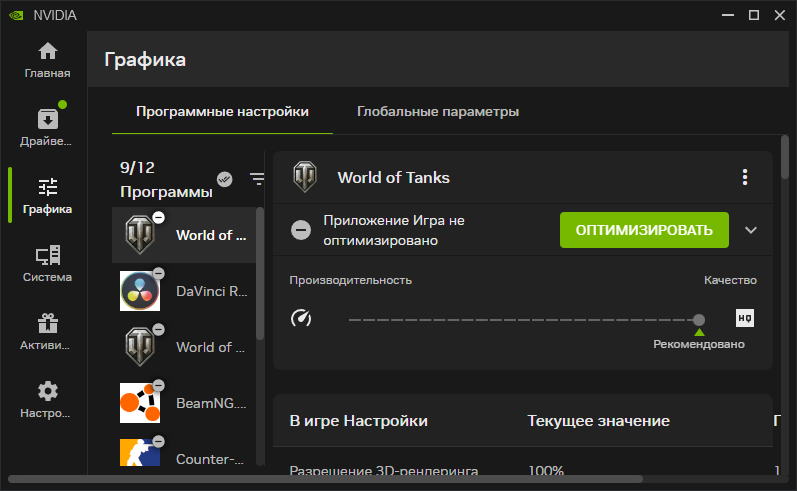Viewport: 797px width, 491px height.
Task: Click the 9/12 Программы counter
Action: pos(166,179)
